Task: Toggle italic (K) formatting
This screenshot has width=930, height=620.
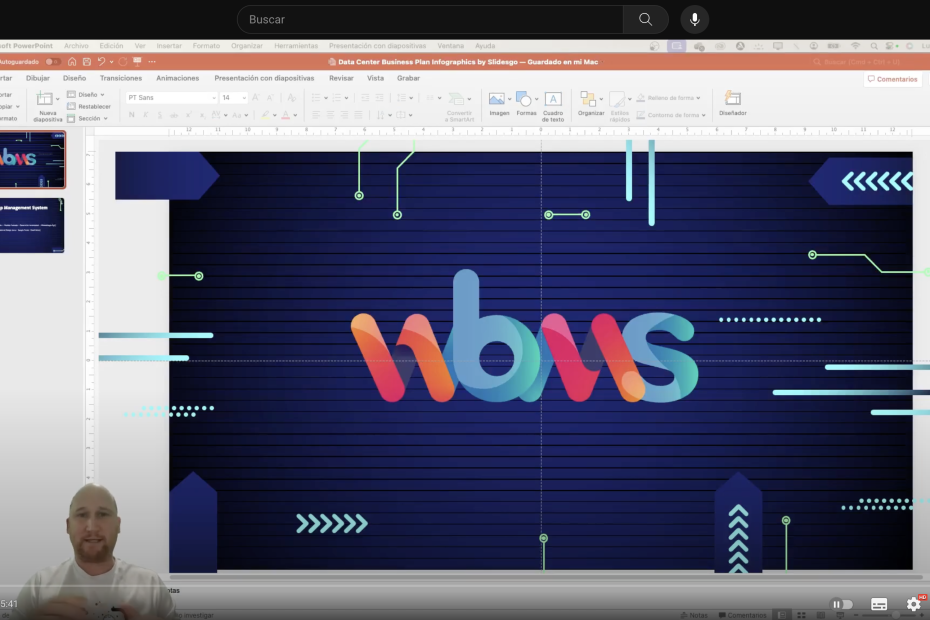Action: (146, 115)
